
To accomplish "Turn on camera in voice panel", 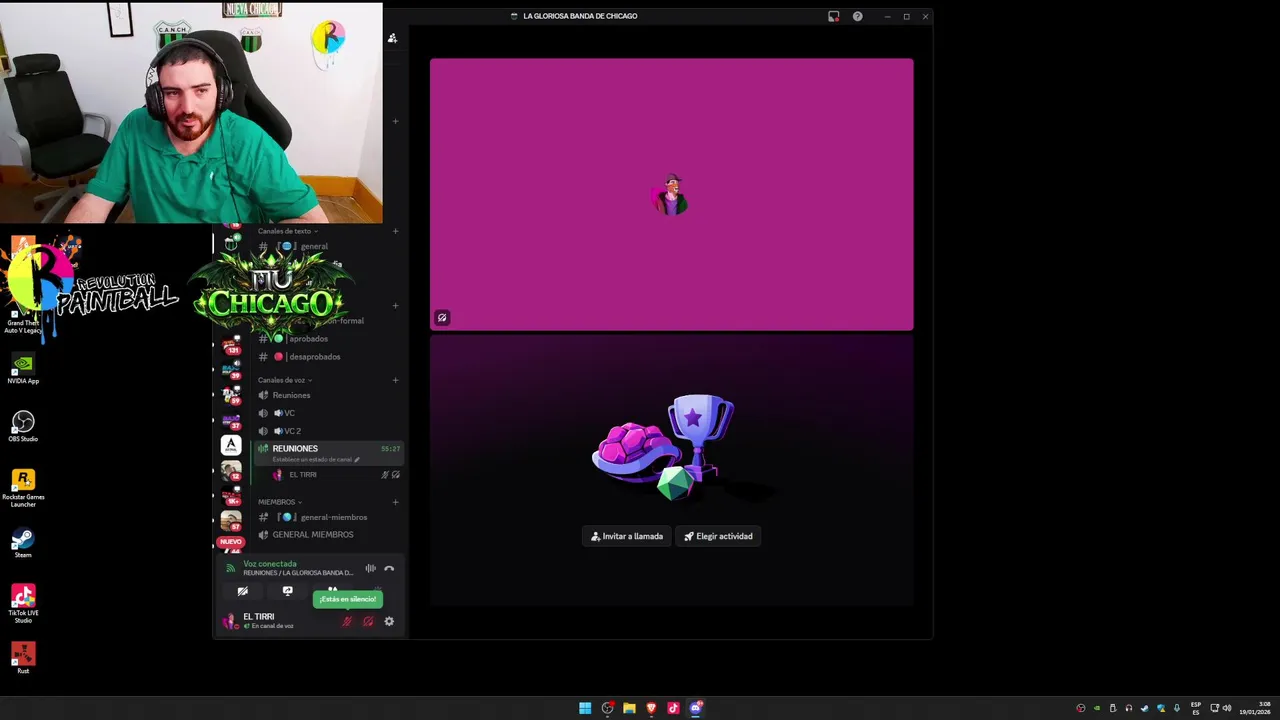I will [242, 591].
